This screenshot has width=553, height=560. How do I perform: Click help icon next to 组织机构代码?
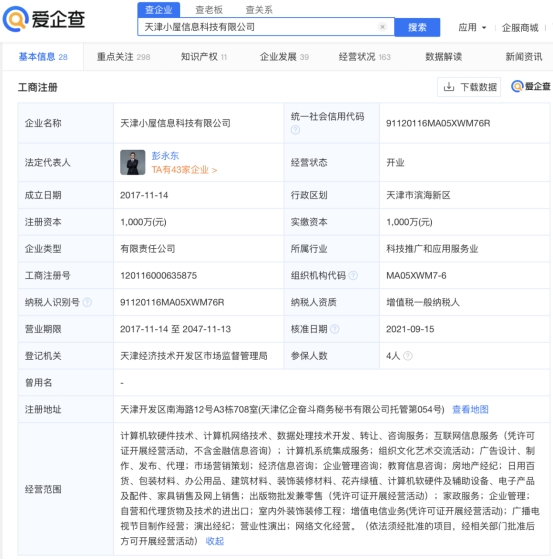[x=353, y=275]
